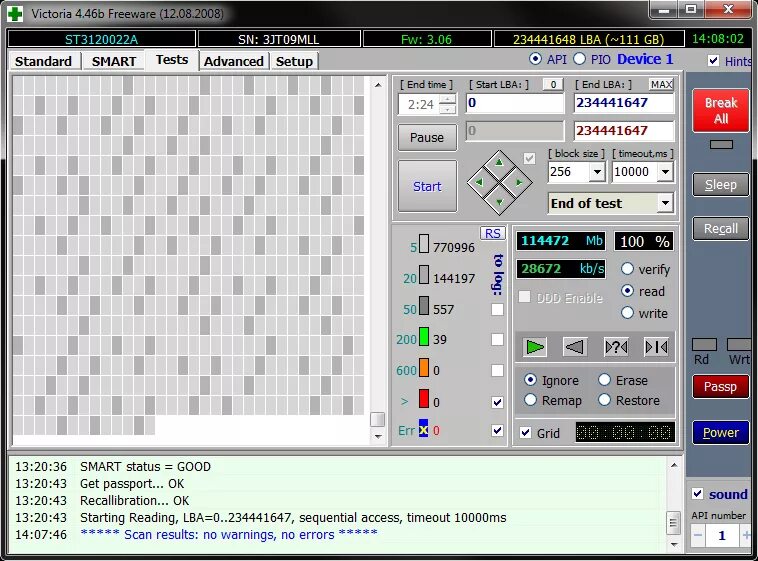Choose the Erase error action
This screenshot has height=561, width=758.
coord(604,380)
